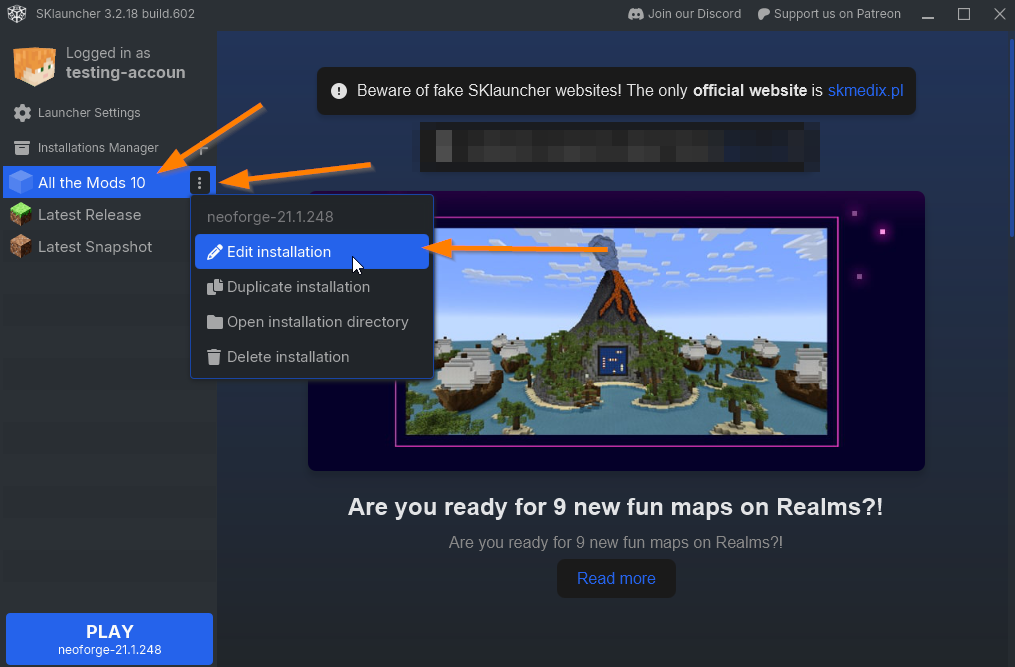Open Launcher Settings
The width and height of the screenshot is (1015, 667).
pos(89,113)
